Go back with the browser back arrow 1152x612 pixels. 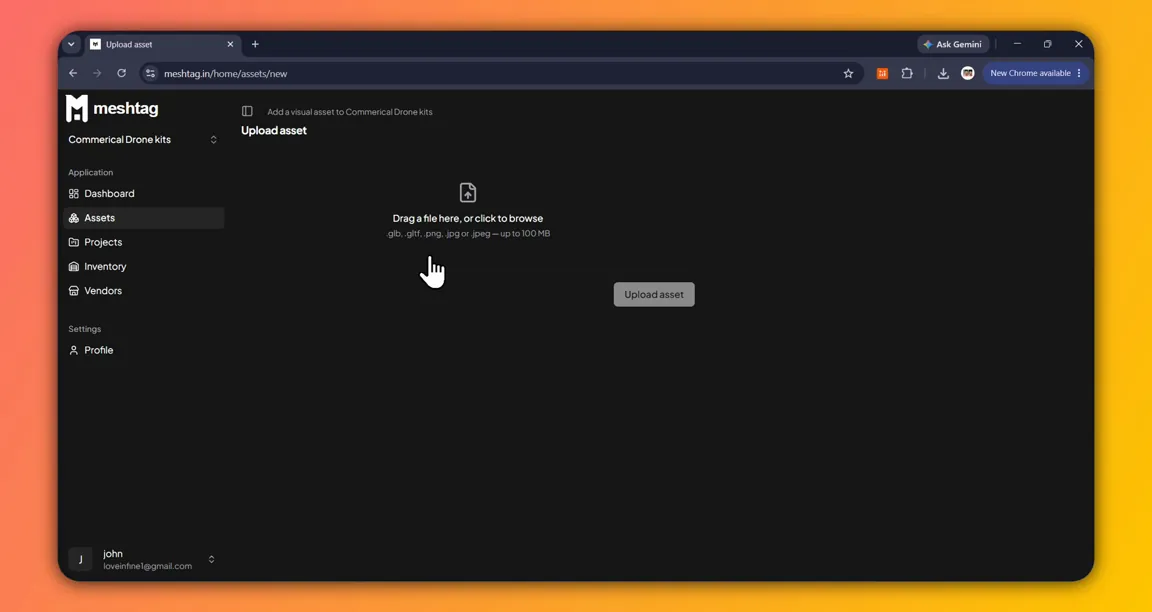point(73,73)
